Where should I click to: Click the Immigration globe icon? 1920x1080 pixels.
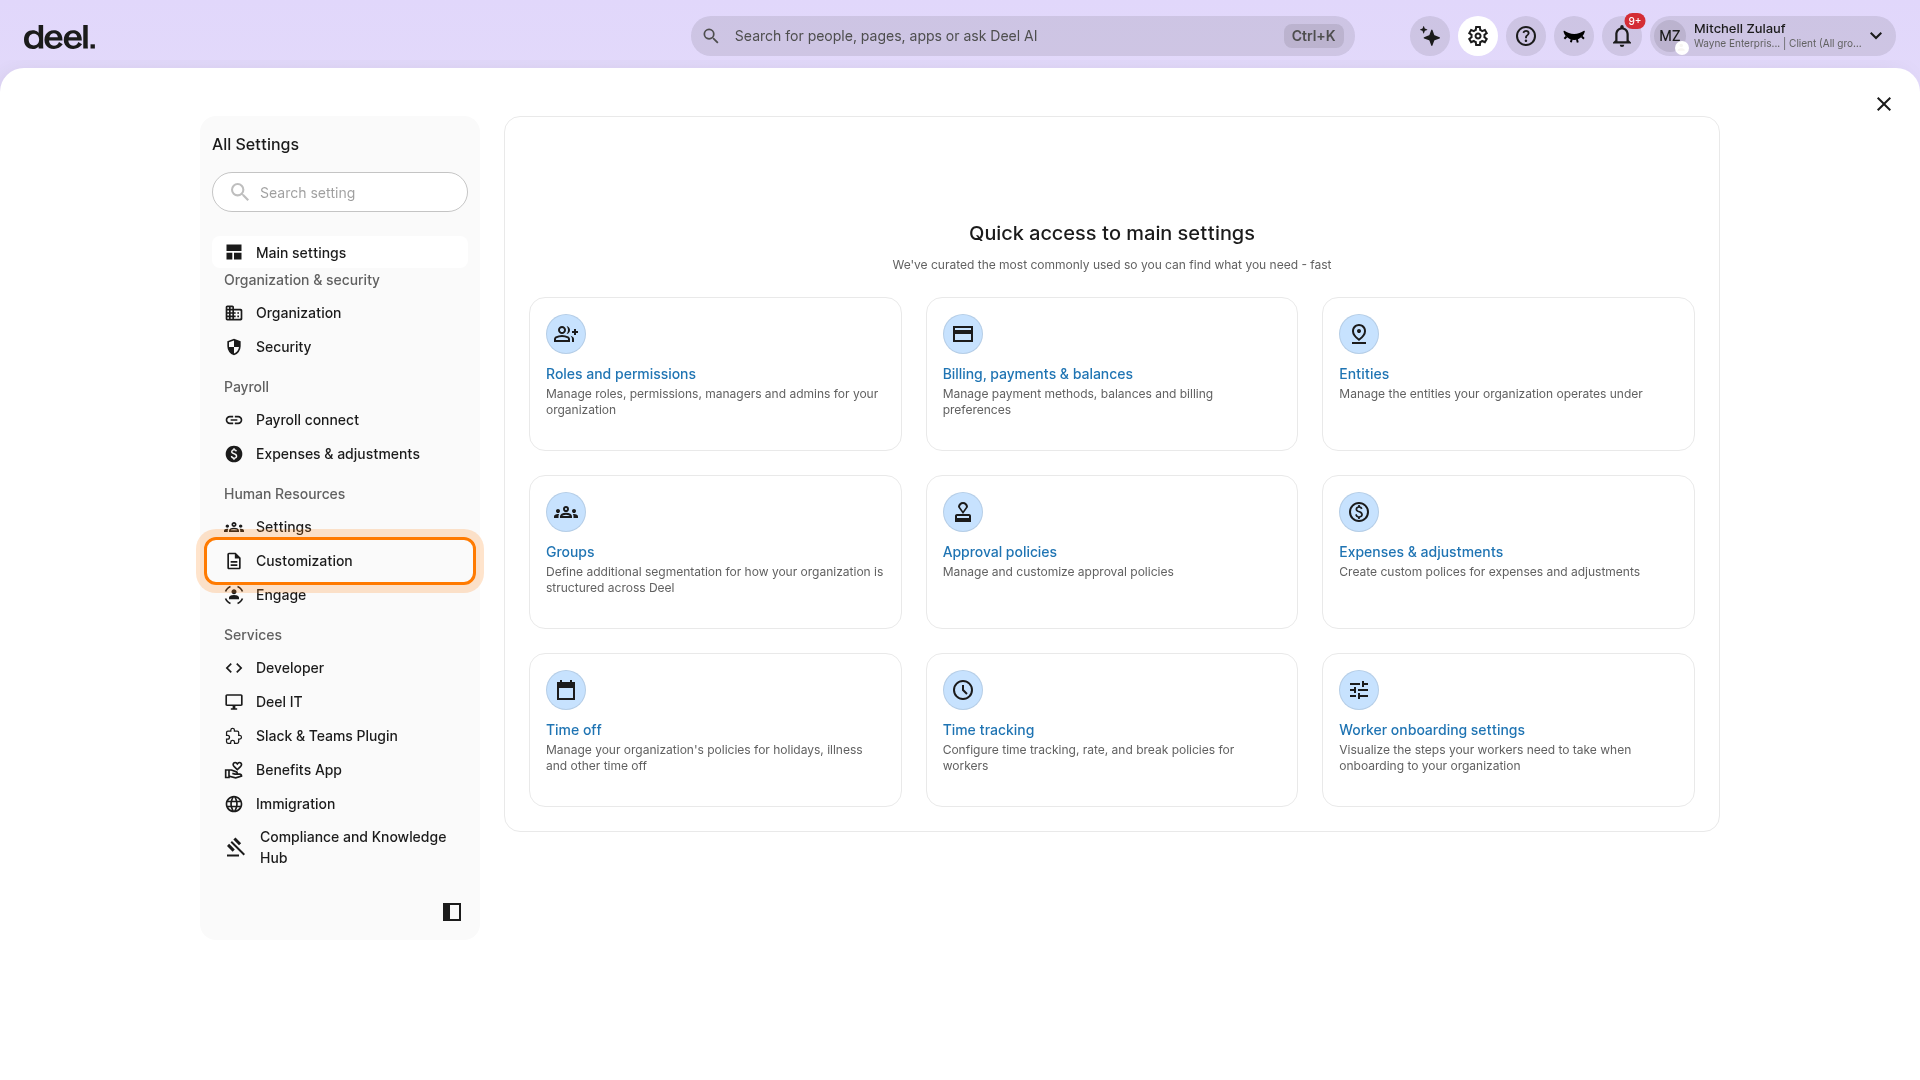234,804
